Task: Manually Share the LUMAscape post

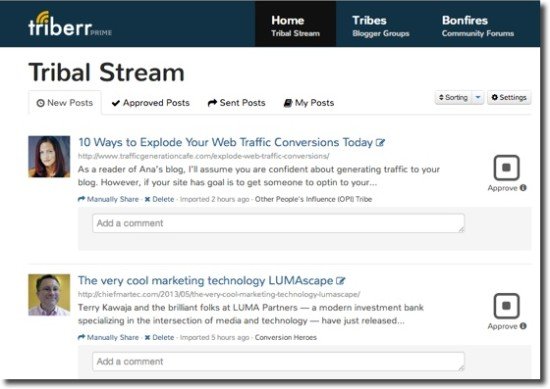Action: [108, 337]
